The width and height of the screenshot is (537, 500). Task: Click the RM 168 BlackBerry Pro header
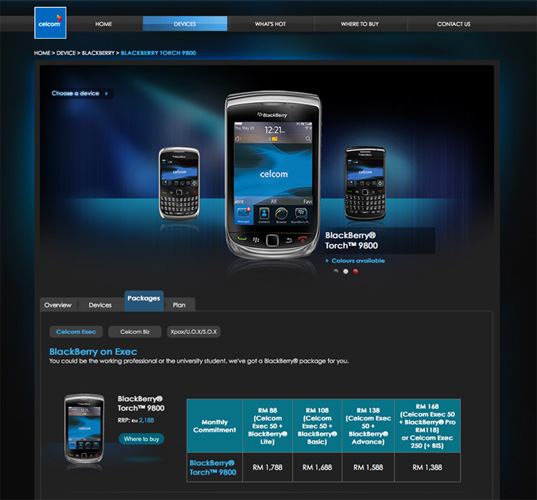tap(427, 426)
